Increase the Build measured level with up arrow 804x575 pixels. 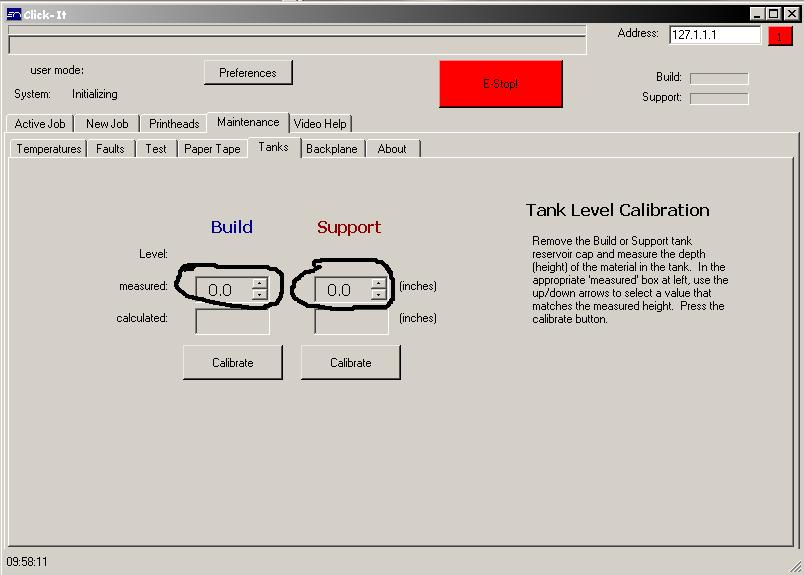click(260, 284)
